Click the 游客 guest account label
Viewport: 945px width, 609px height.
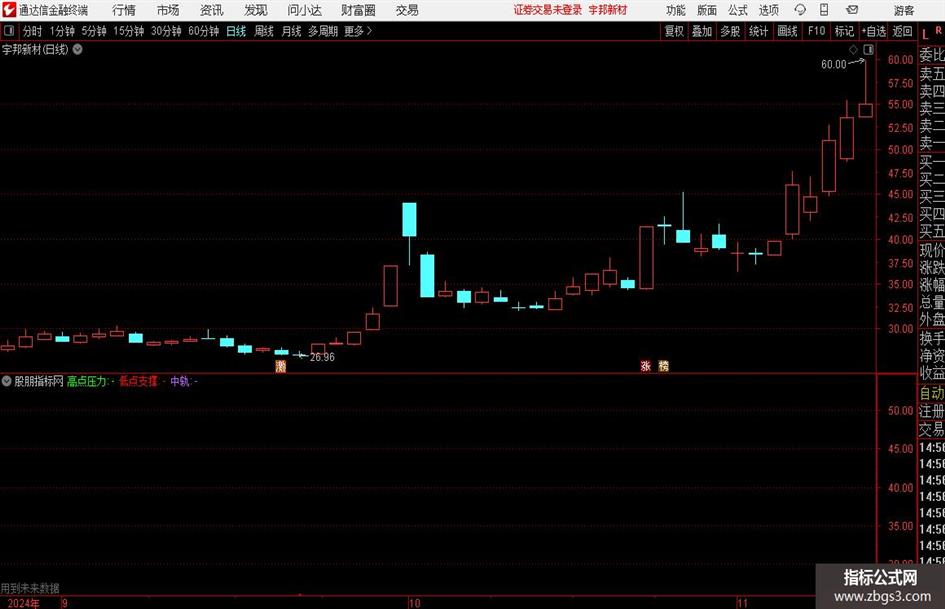903,10
